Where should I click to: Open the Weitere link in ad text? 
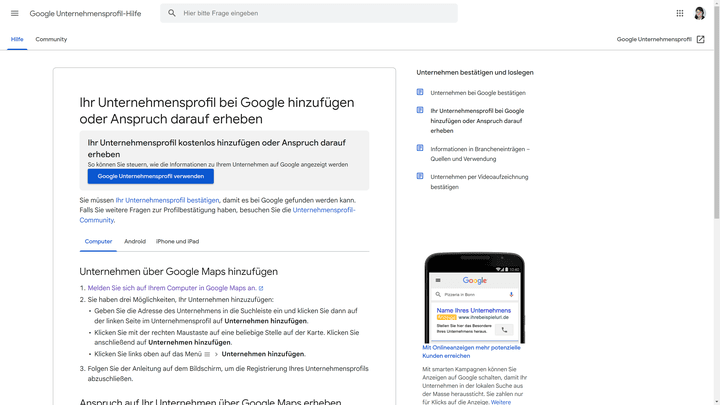coord(501,402)
